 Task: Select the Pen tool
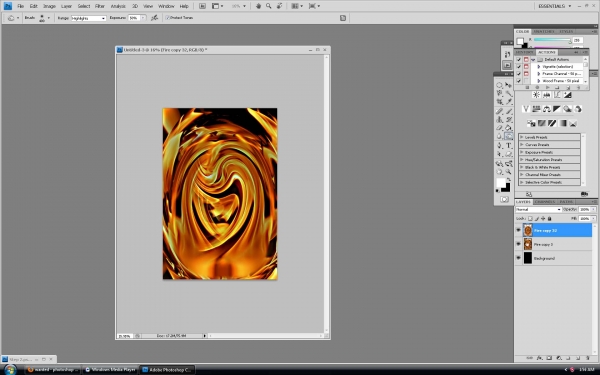point(499,146)
